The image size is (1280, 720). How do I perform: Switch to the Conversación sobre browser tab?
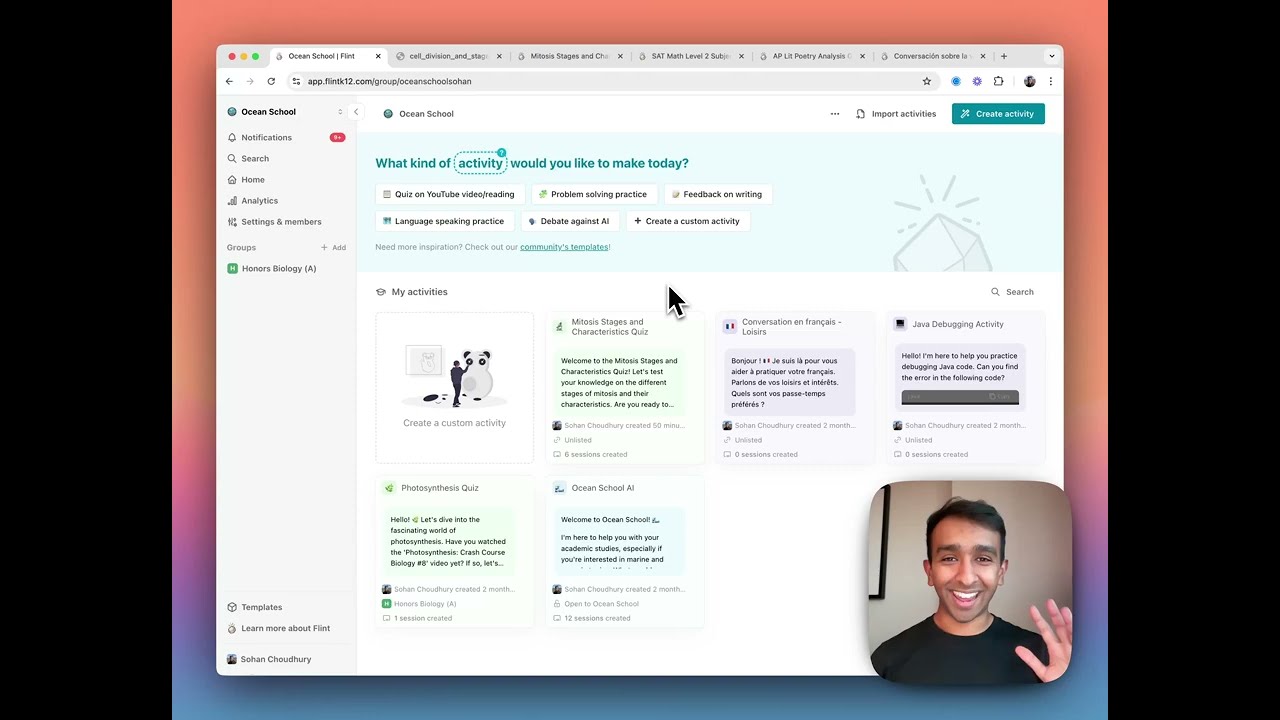tap(932, 56)
